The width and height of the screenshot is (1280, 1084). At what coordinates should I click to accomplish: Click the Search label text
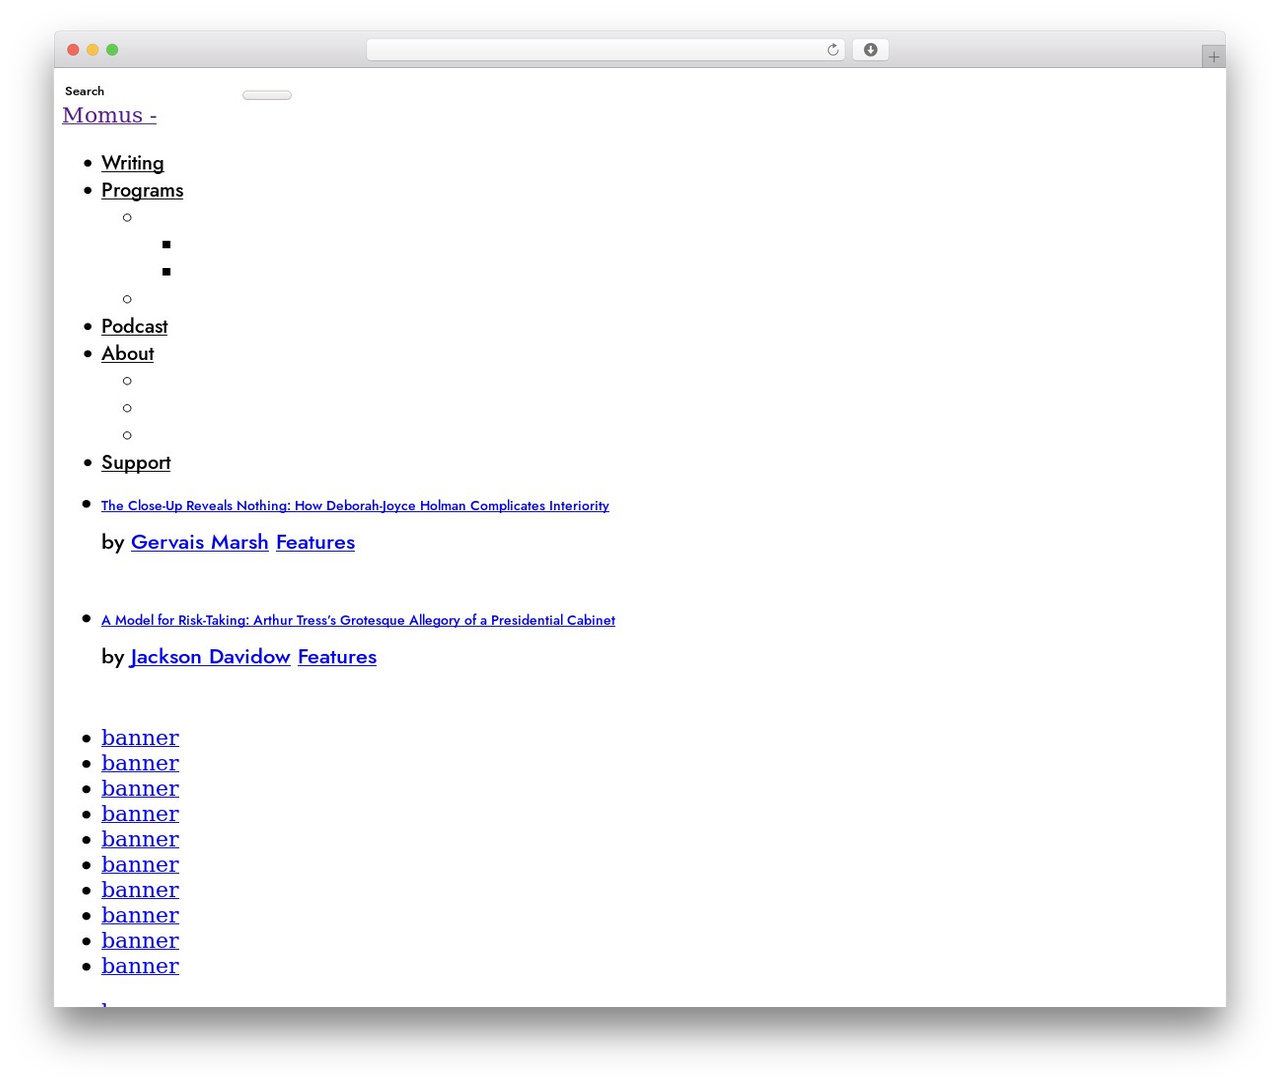(85, 91)
